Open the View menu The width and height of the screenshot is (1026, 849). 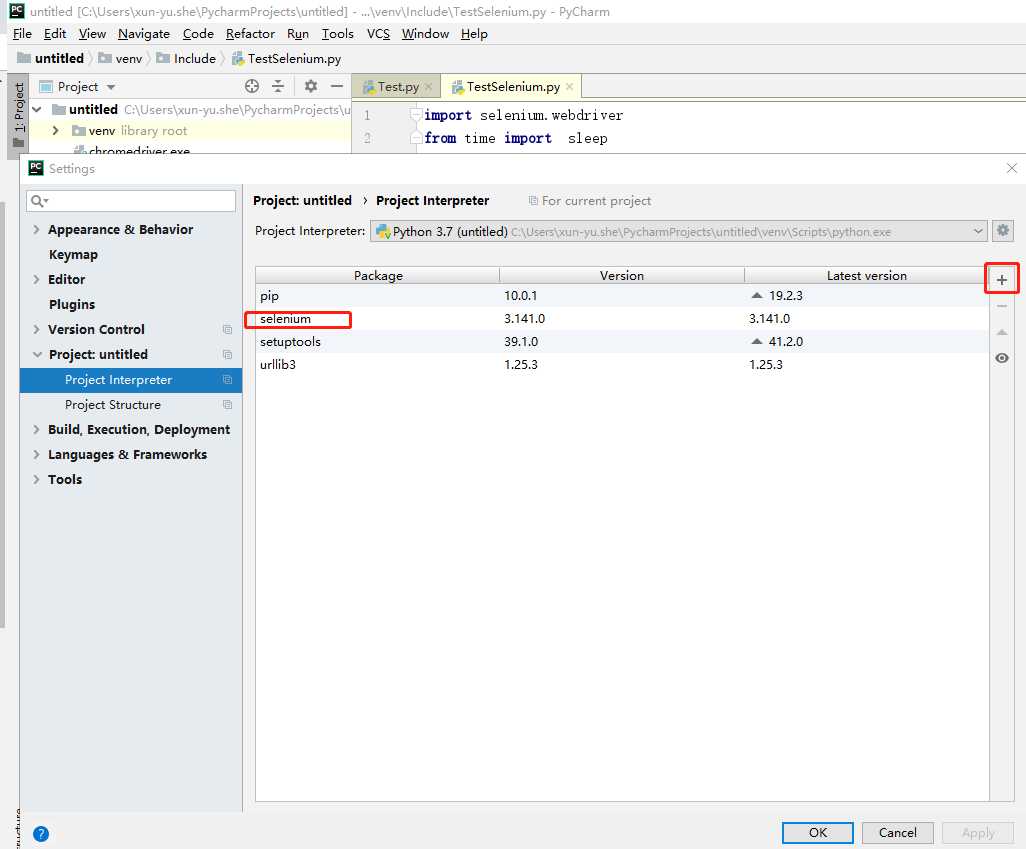pos(92,33)
